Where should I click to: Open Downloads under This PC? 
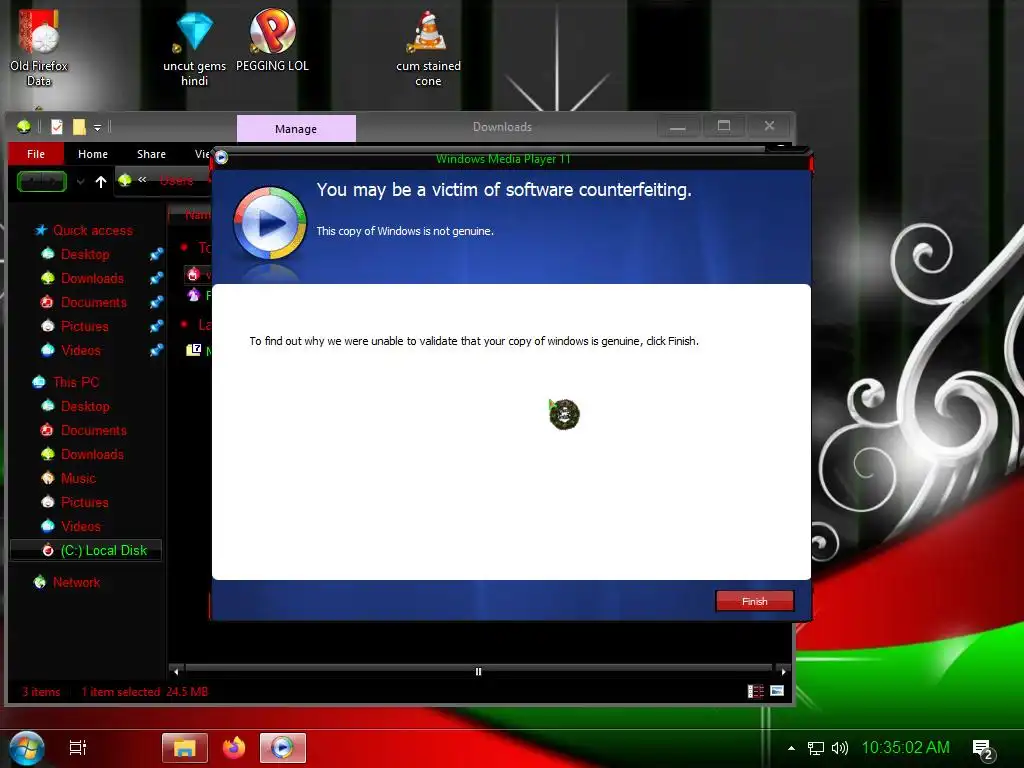(92, 454)
